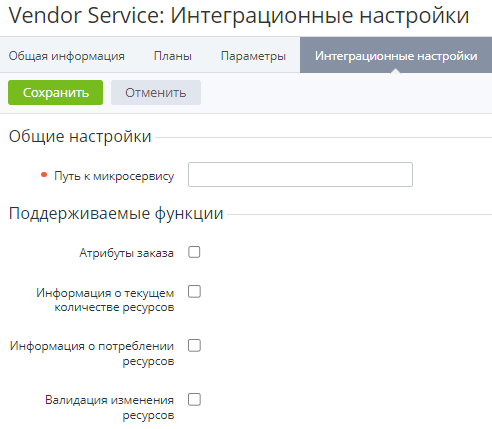The image size is (492, 429).
Task: Go to the Параметры tab
Action: pos(253,56)
